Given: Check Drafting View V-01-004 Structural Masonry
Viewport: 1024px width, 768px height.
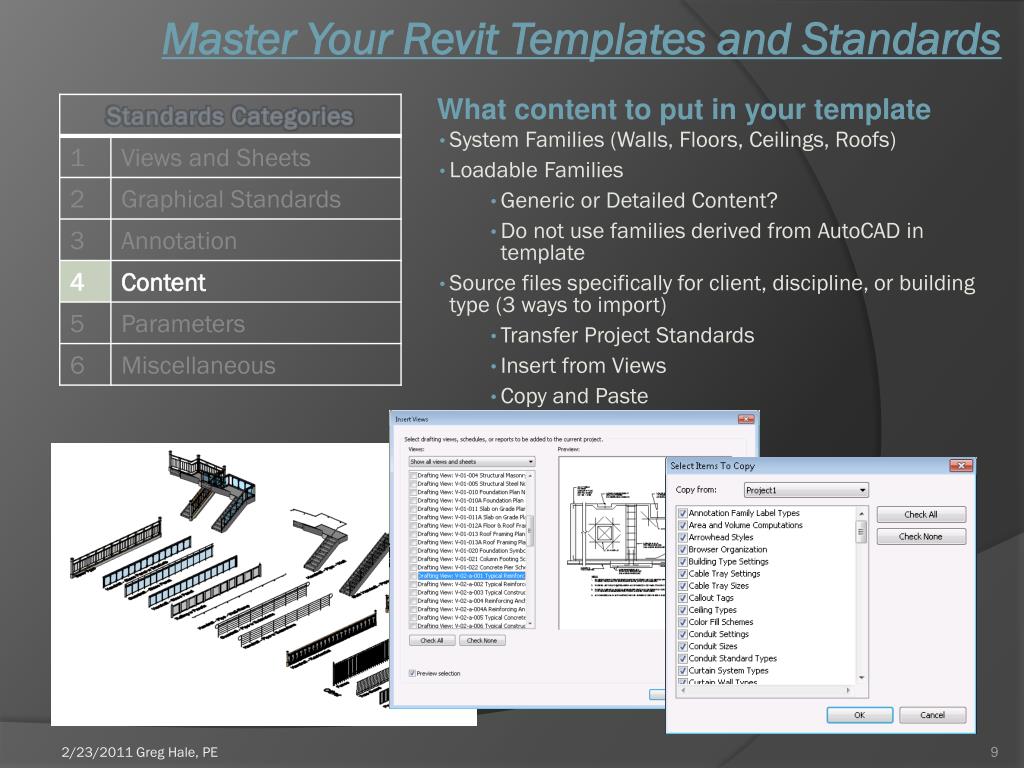Looking at the screenshot, I should [x=413, y=475].
